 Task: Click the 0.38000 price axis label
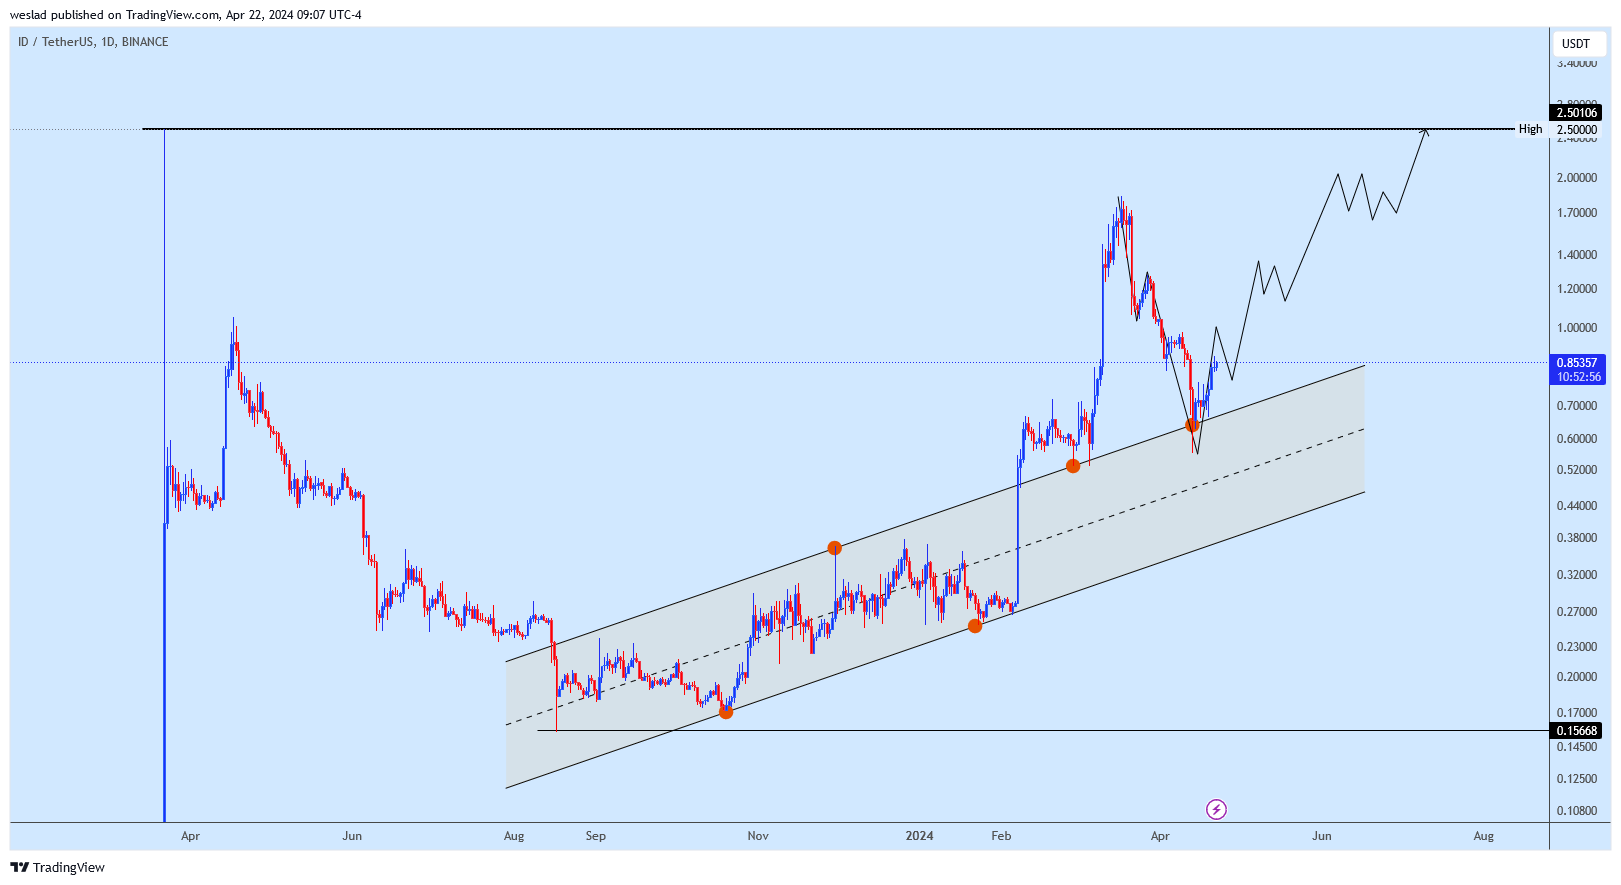1577,538
